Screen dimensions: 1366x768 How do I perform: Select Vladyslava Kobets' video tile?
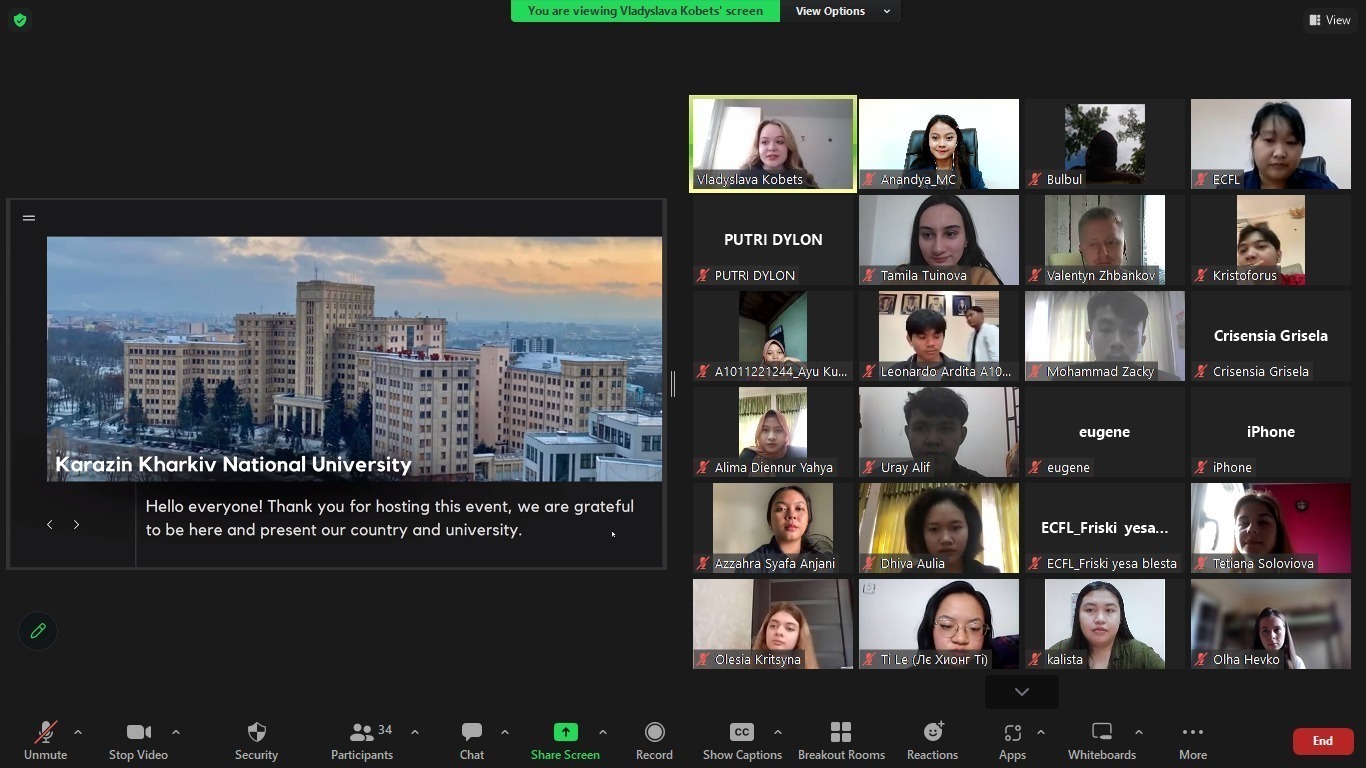(773, 144)
